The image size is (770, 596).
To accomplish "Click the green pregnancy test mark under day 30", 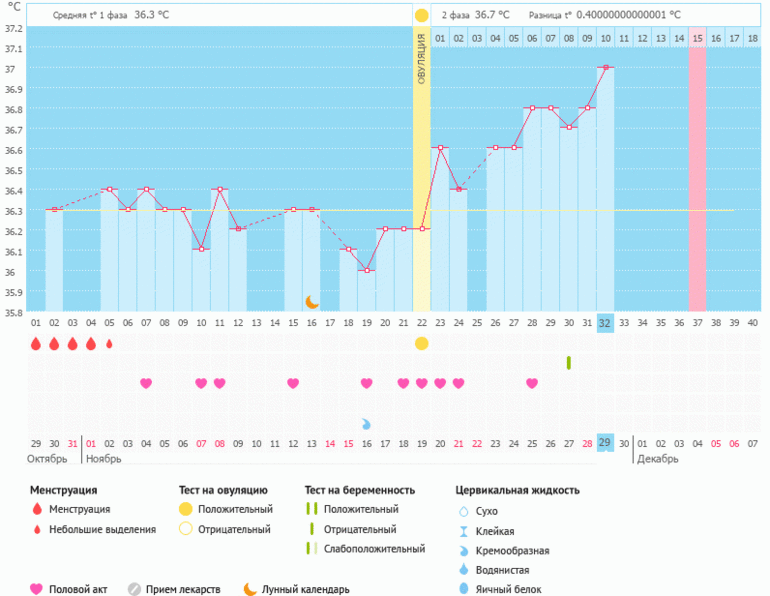I will point(568,362).
